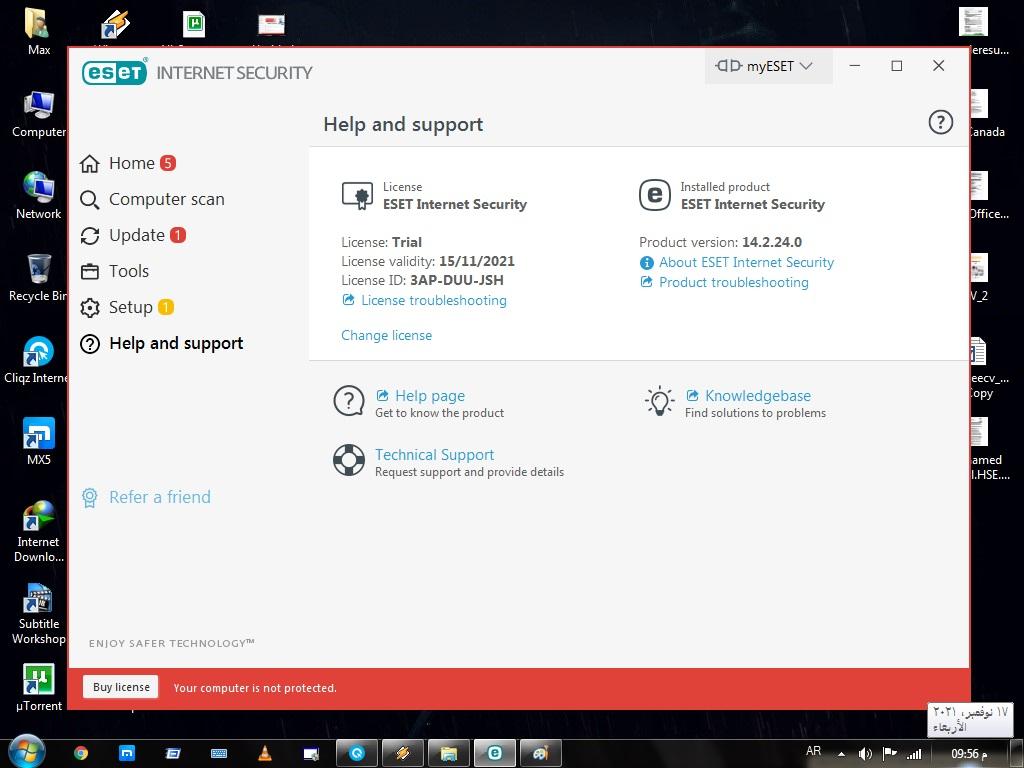Click the help question mark icon at top right

point(940,122)
